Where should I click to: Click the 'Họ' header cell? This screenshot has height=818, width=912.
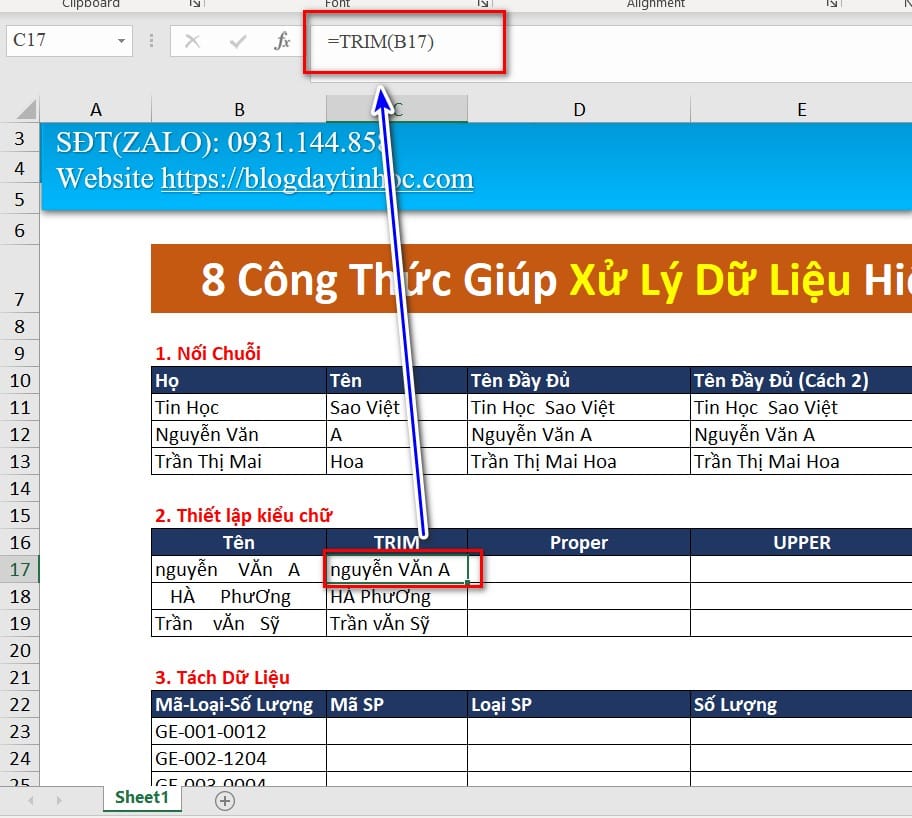pyautogui.click(x=239, y=380)
